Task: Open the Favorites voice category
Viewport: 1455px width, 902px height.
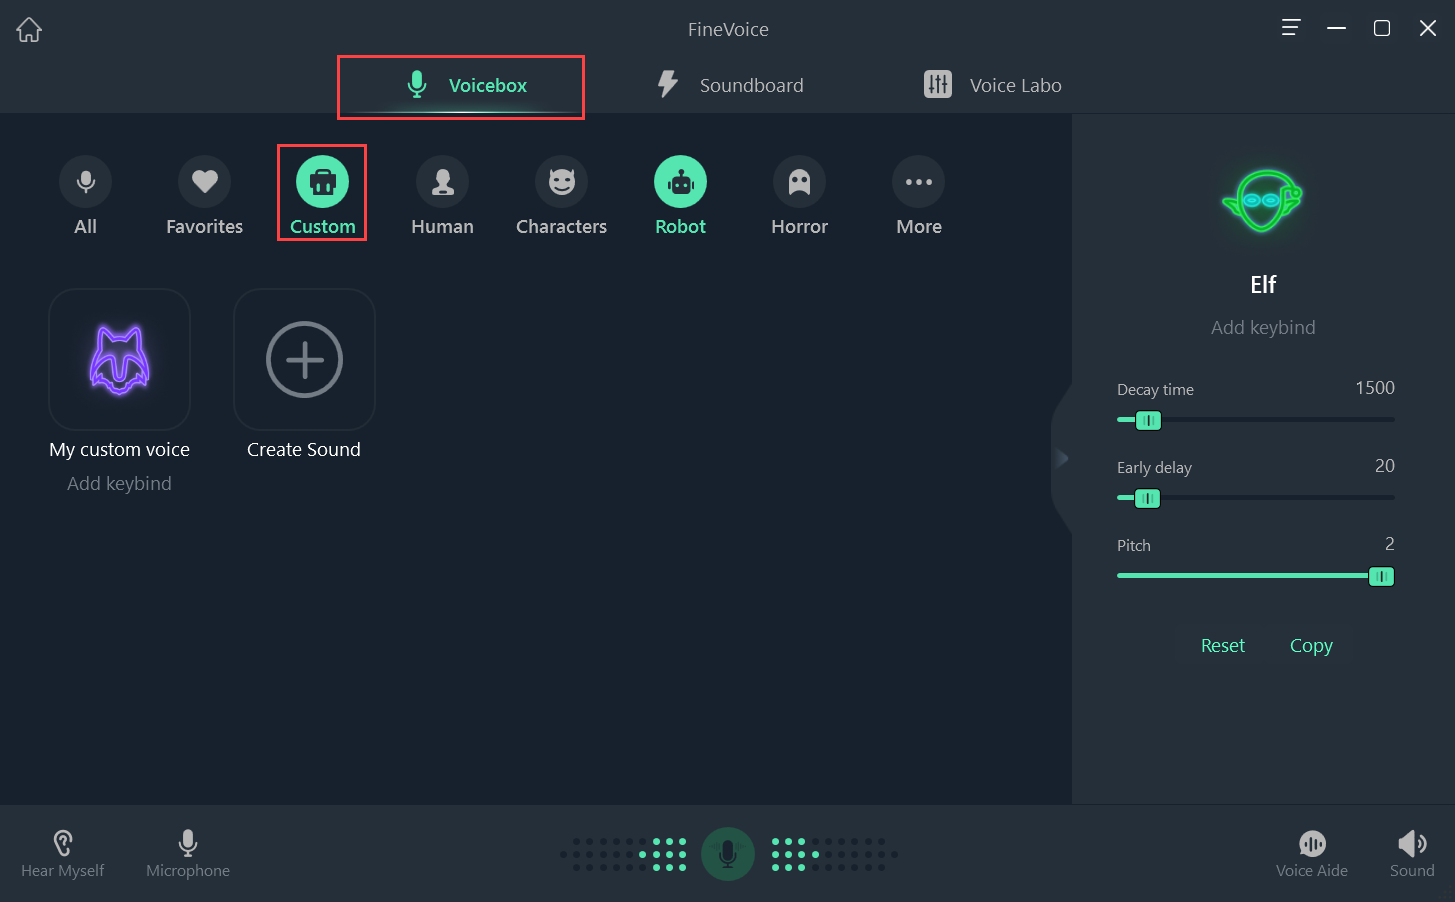Action: 204,195
